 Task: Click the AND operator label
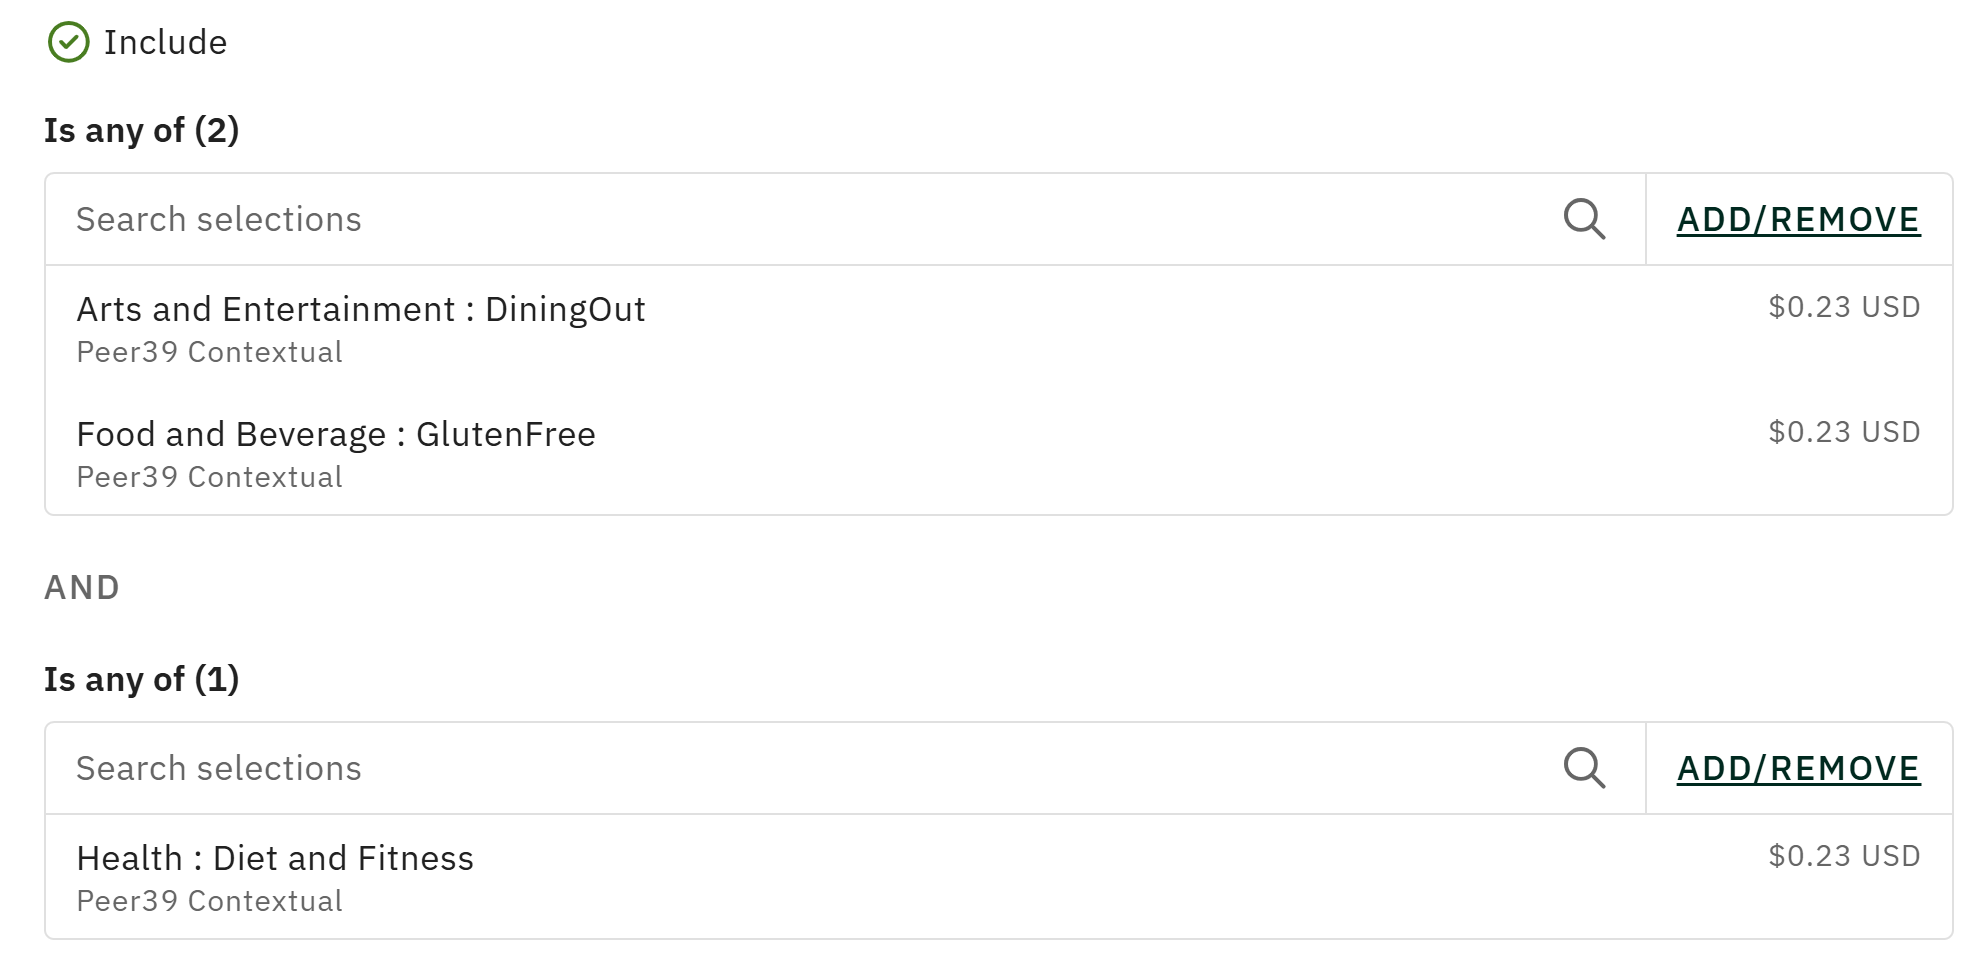82,587
